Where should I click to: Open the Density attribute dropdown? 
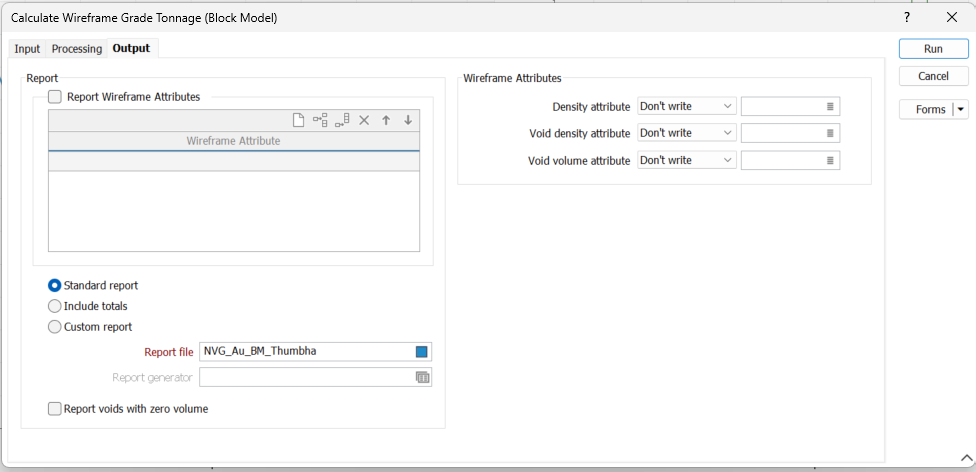686,106
